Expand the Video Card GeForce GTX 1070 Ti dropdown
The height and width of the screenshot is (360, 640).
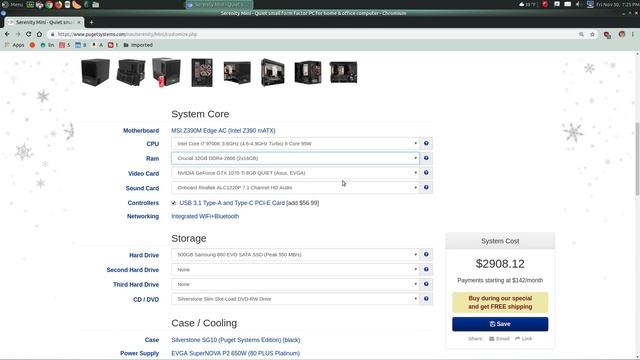coord(295,173)
